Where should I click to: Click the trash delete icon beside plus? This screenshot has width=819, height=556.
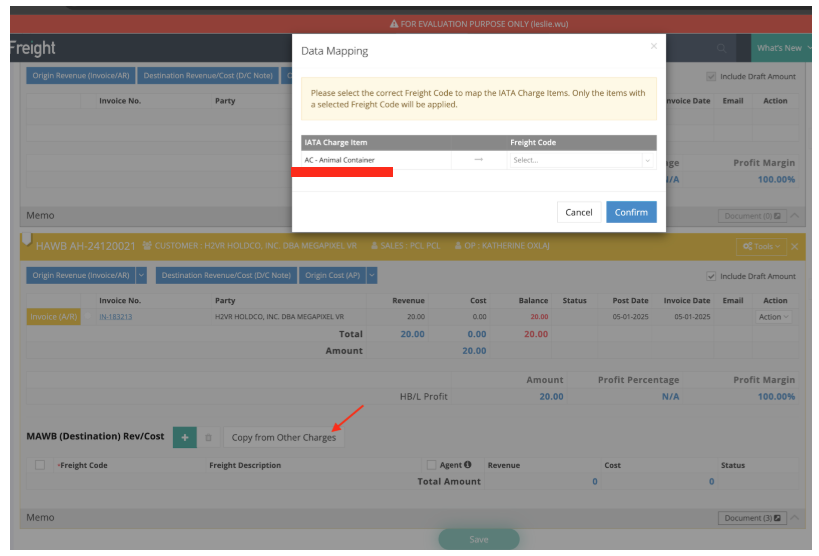209,437
